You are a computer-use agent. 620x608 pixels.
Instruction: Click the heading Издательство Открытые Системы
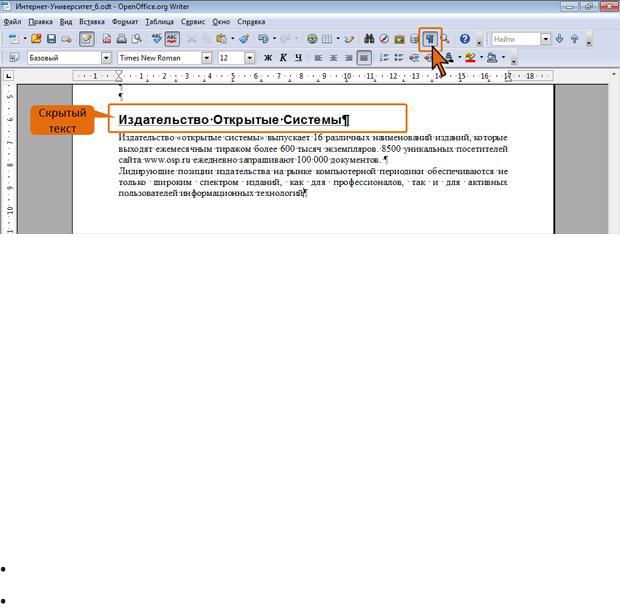[231, 119]
